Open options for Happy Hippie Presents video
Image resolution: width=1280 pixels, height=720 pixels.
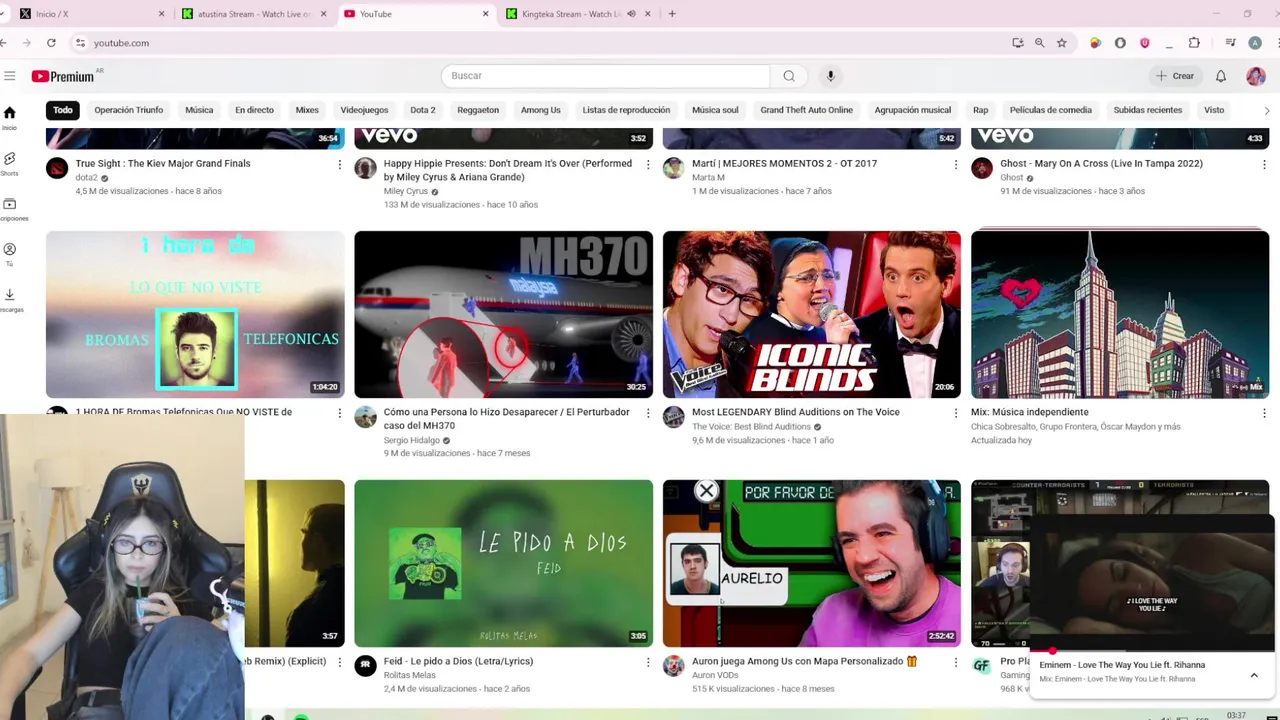(647, 164)
